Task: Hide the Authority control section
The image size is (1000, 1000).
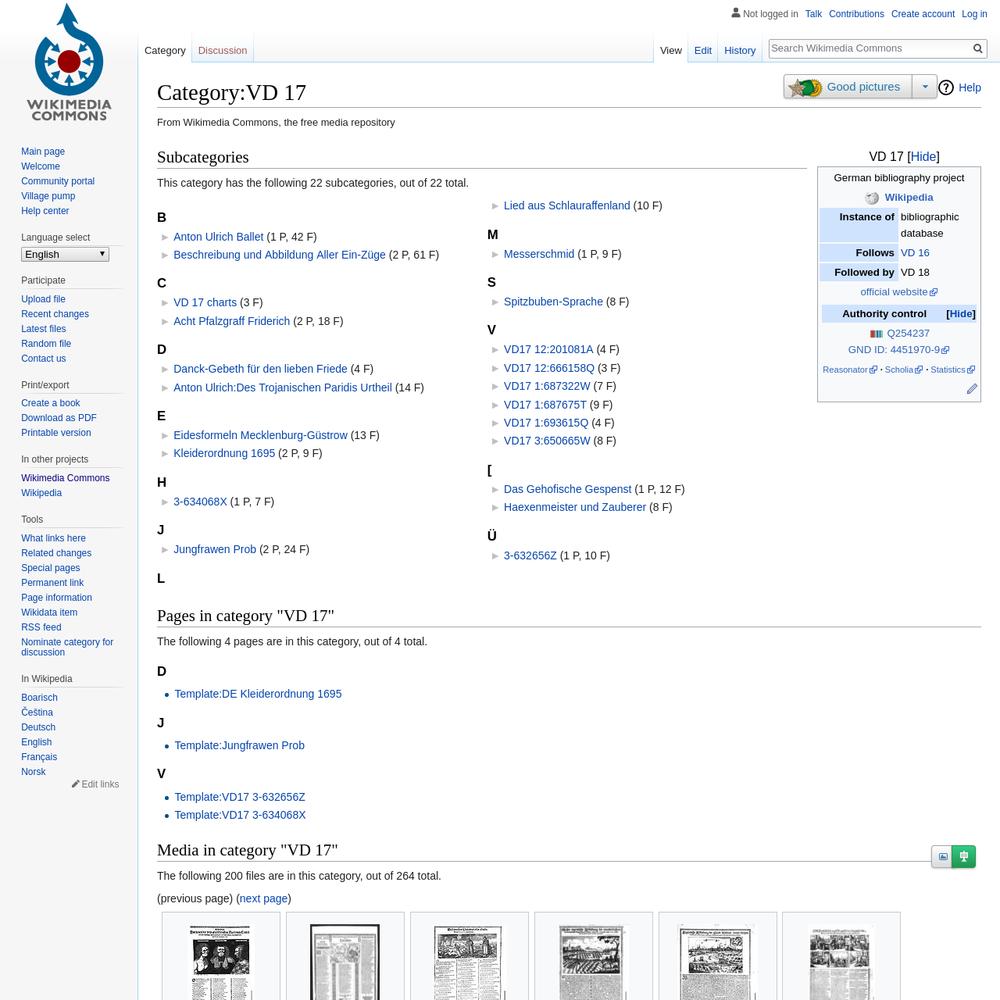Action: coord(960,314)
